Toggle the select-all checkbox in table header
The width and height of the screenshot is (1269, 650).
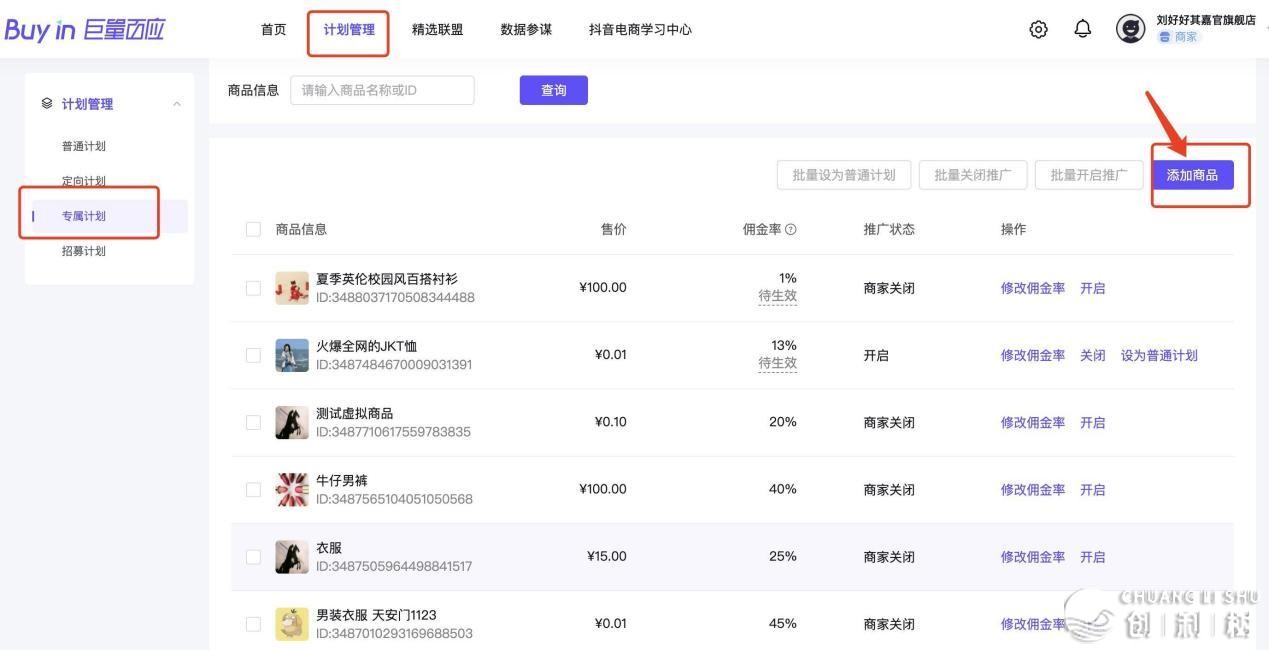(253, 230)
